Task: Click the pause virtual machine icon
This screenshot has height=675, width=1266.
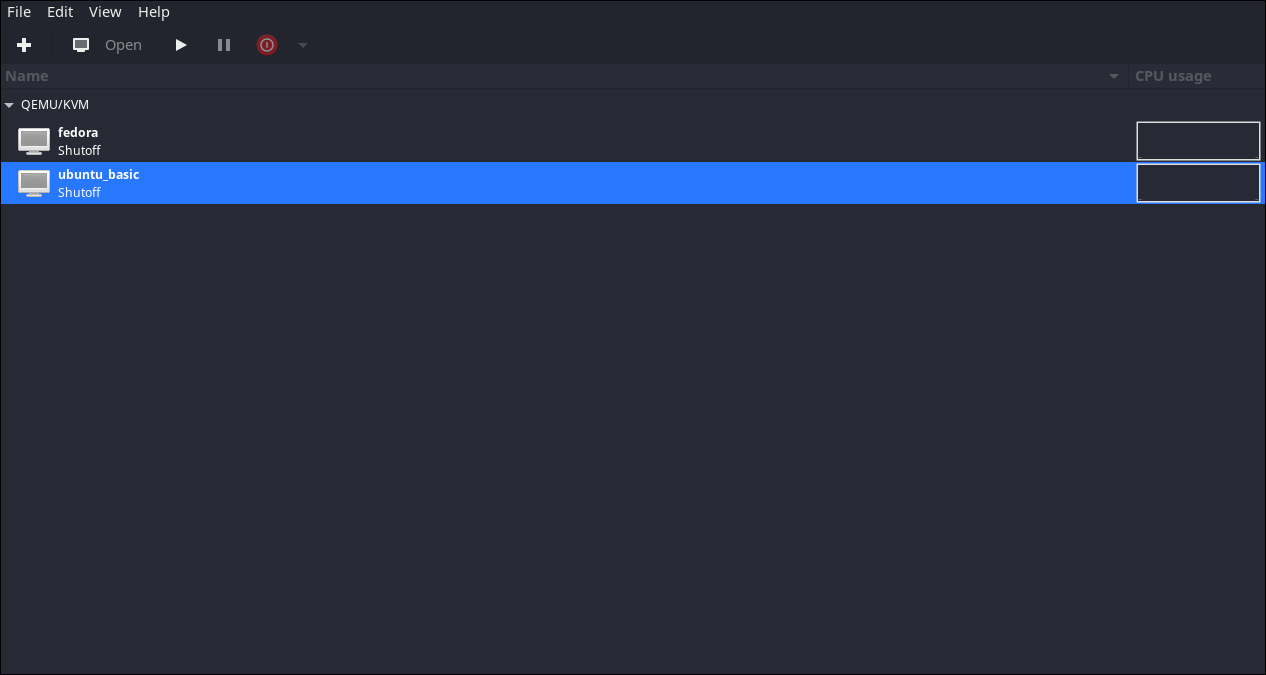Action: pyautogui.click(x=224, y=45)
